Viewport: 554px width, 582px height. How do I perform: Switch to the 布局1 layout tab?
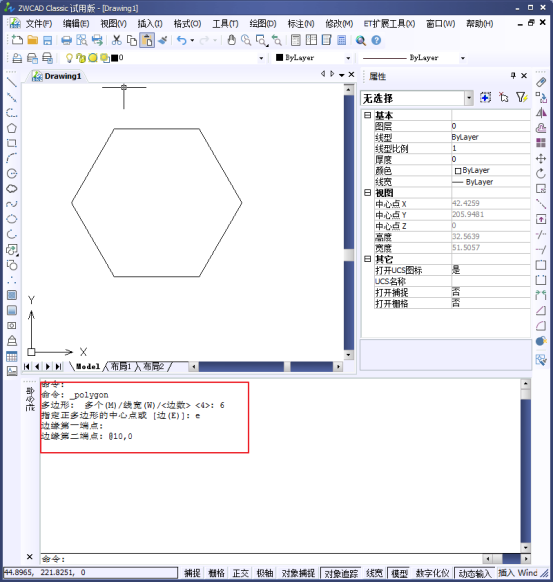(121, 367)
